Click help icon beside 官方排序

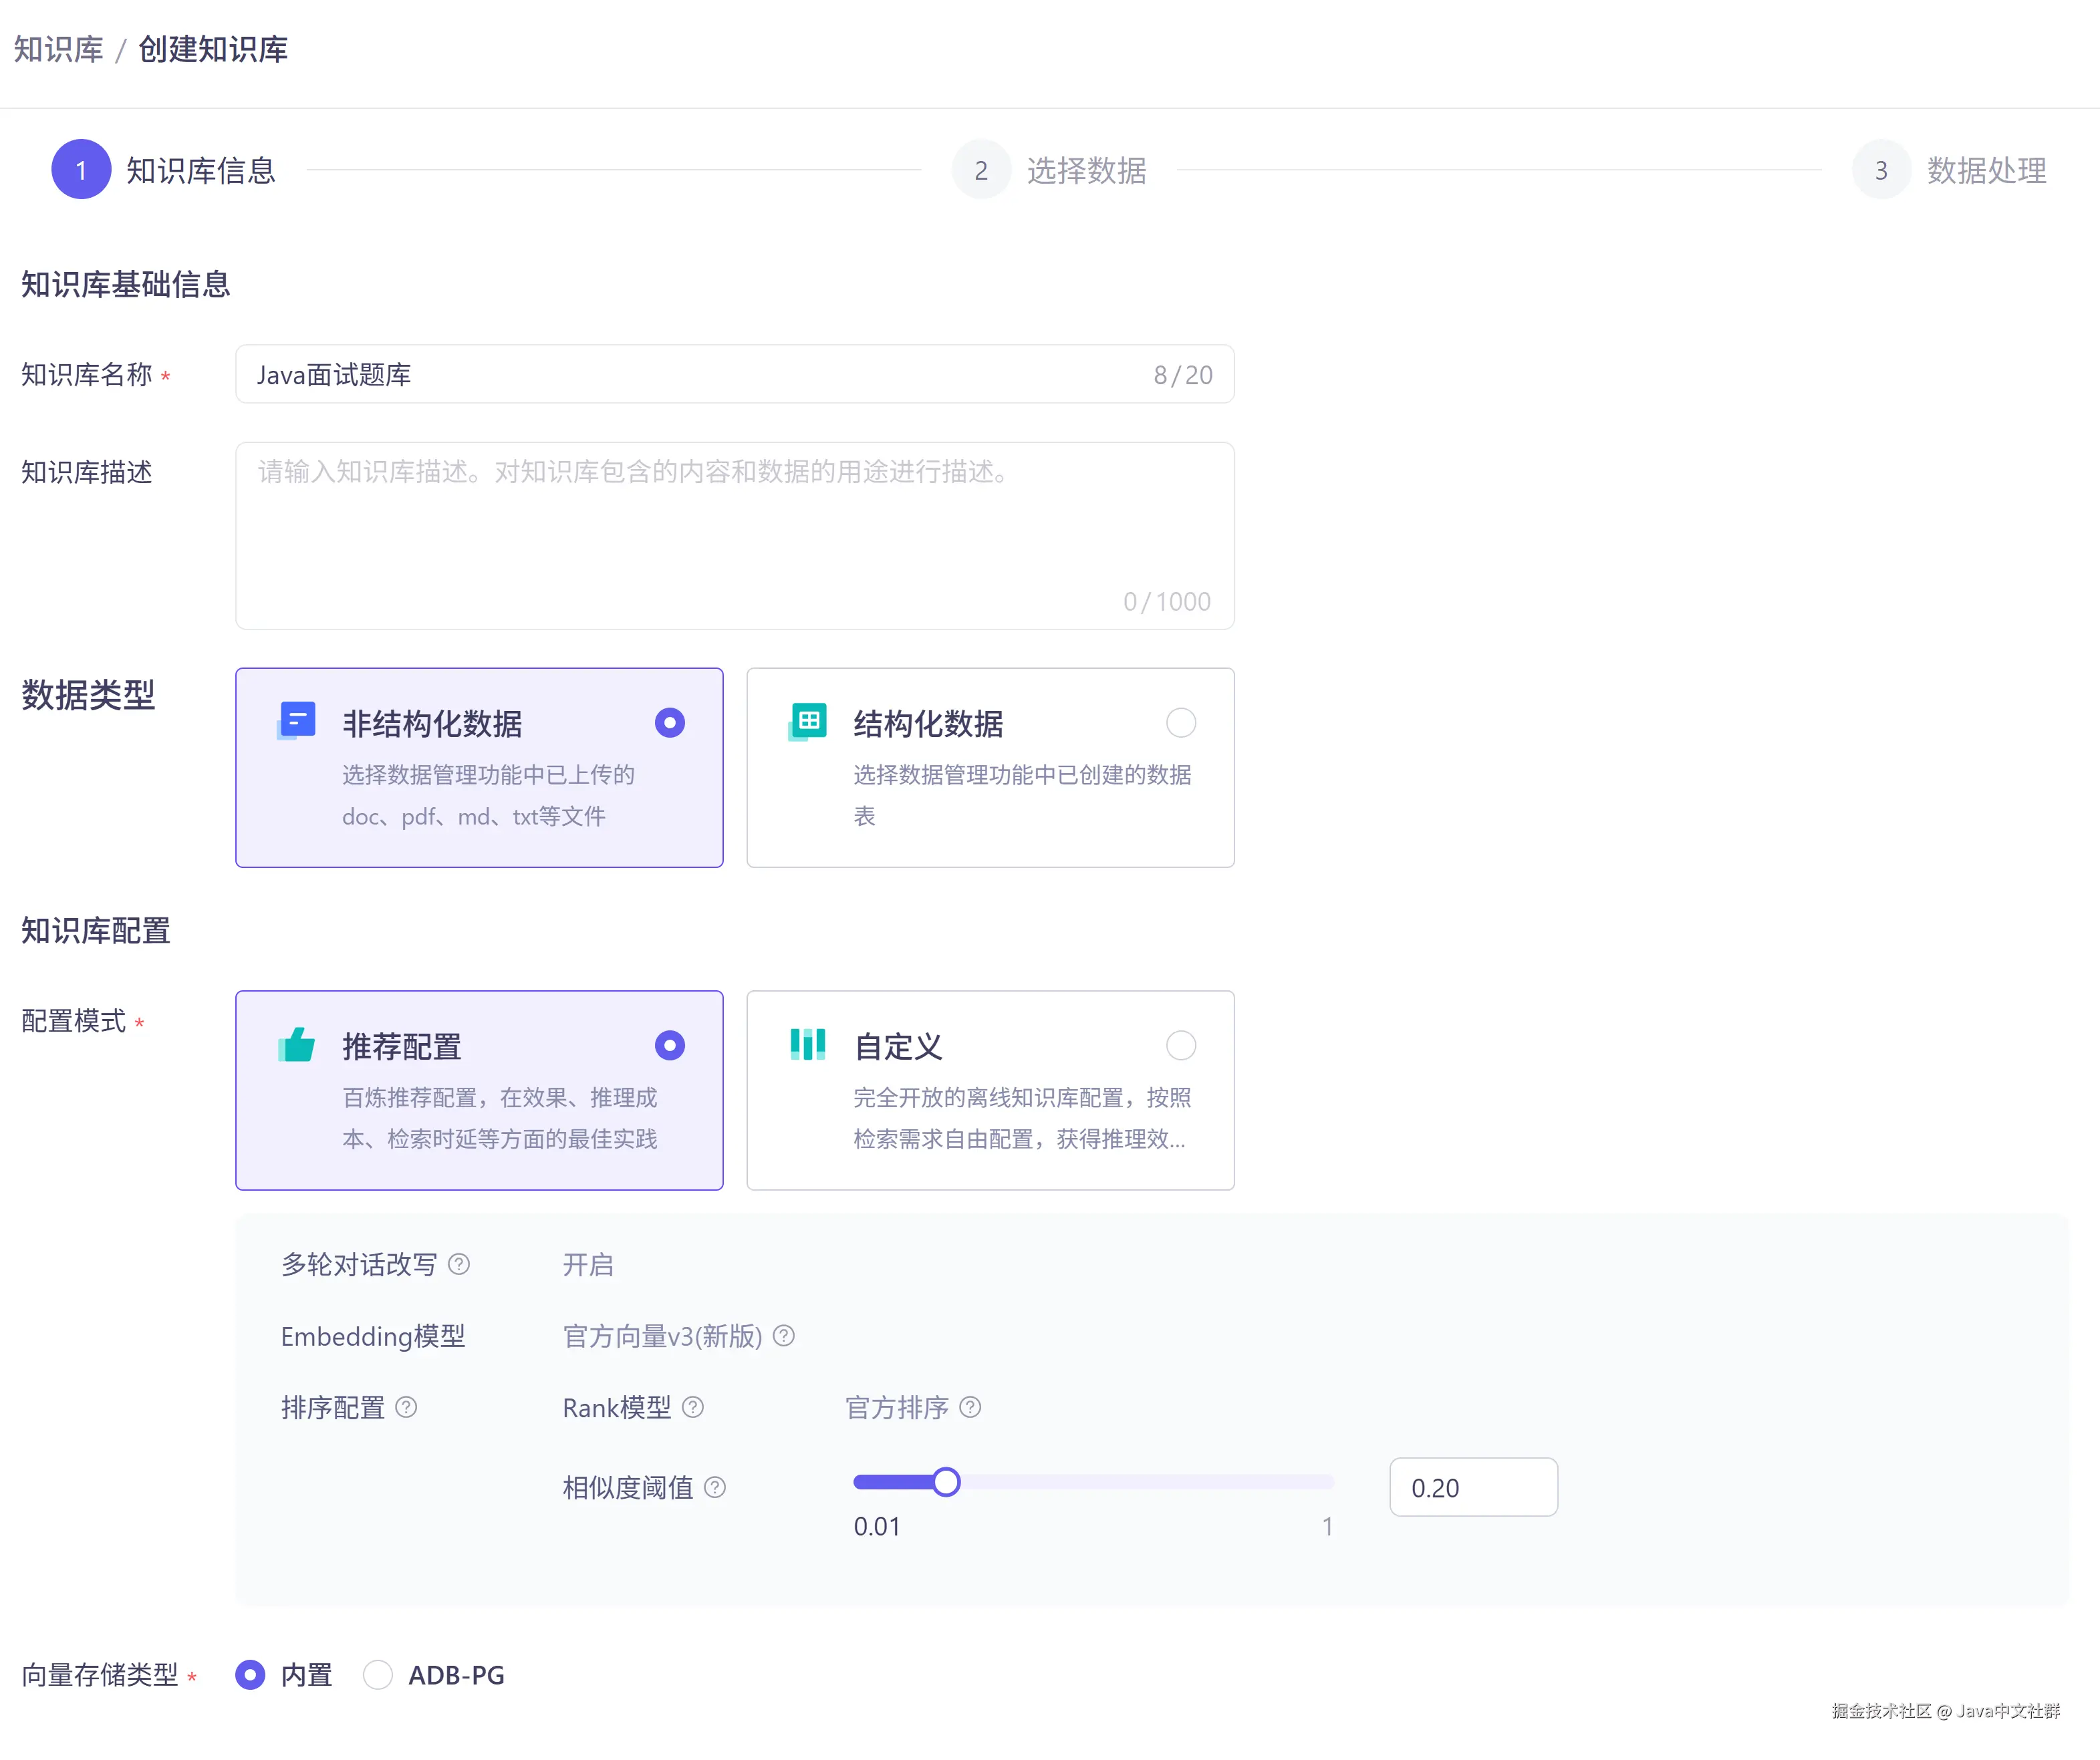tap(970, 1407)
